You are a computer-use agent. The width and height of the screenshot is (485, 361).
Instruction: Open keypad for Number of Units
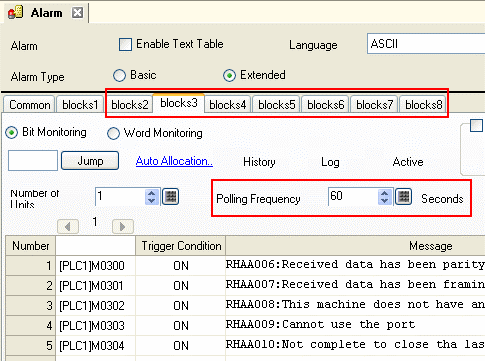(x=170, y=196)
